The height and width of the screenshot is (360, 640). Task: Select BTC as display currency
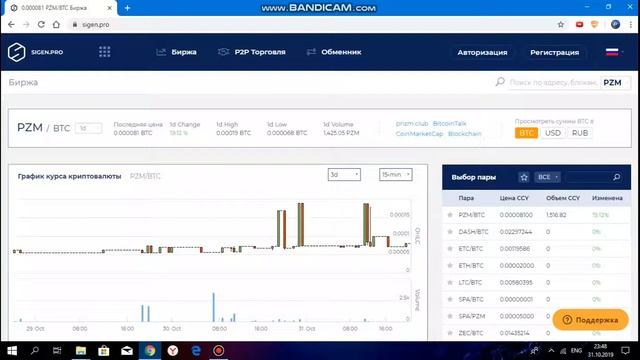tap(526, 133)
